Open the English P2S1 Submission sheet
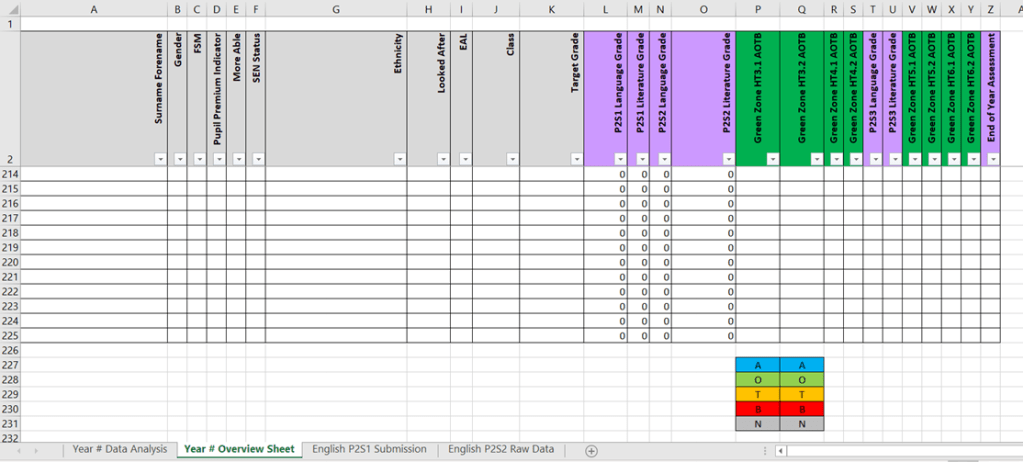 (x=369, y=450)
